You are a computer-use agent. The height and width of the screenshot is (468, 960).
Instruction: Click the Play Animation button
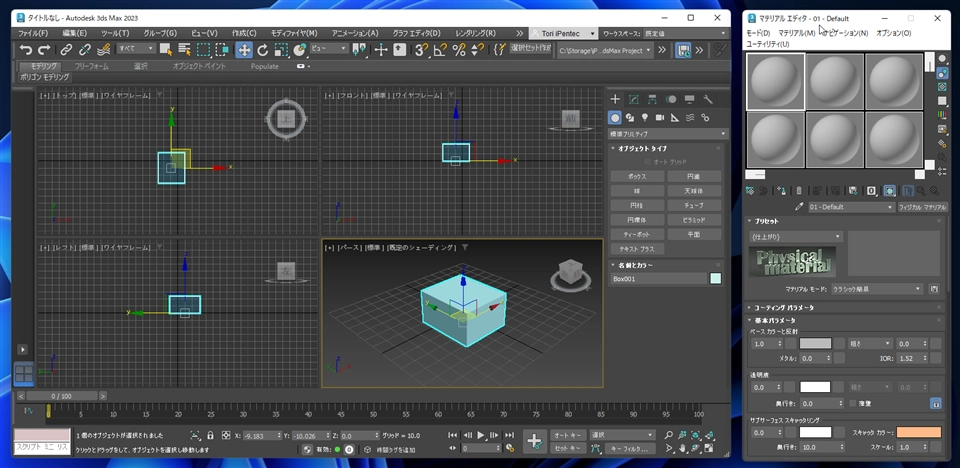[x=481, y=435]
